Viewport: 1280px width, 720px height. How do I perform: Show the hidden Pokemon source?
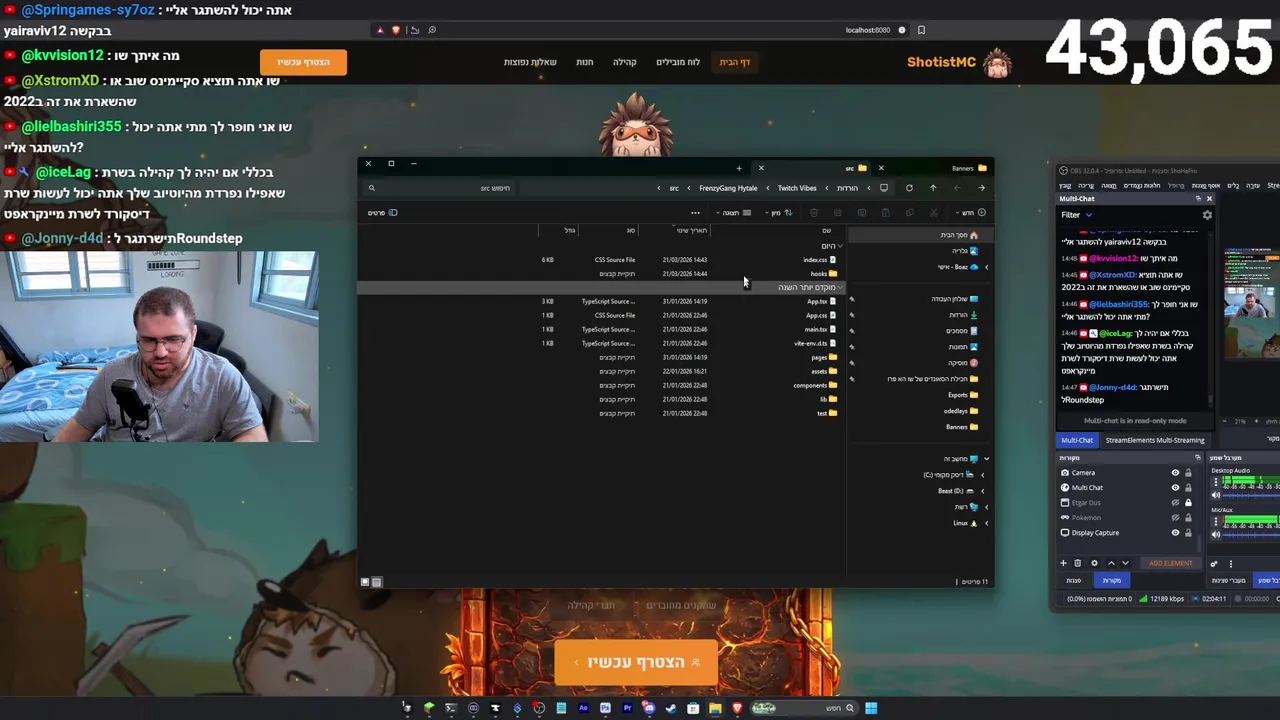point(1175,518)
